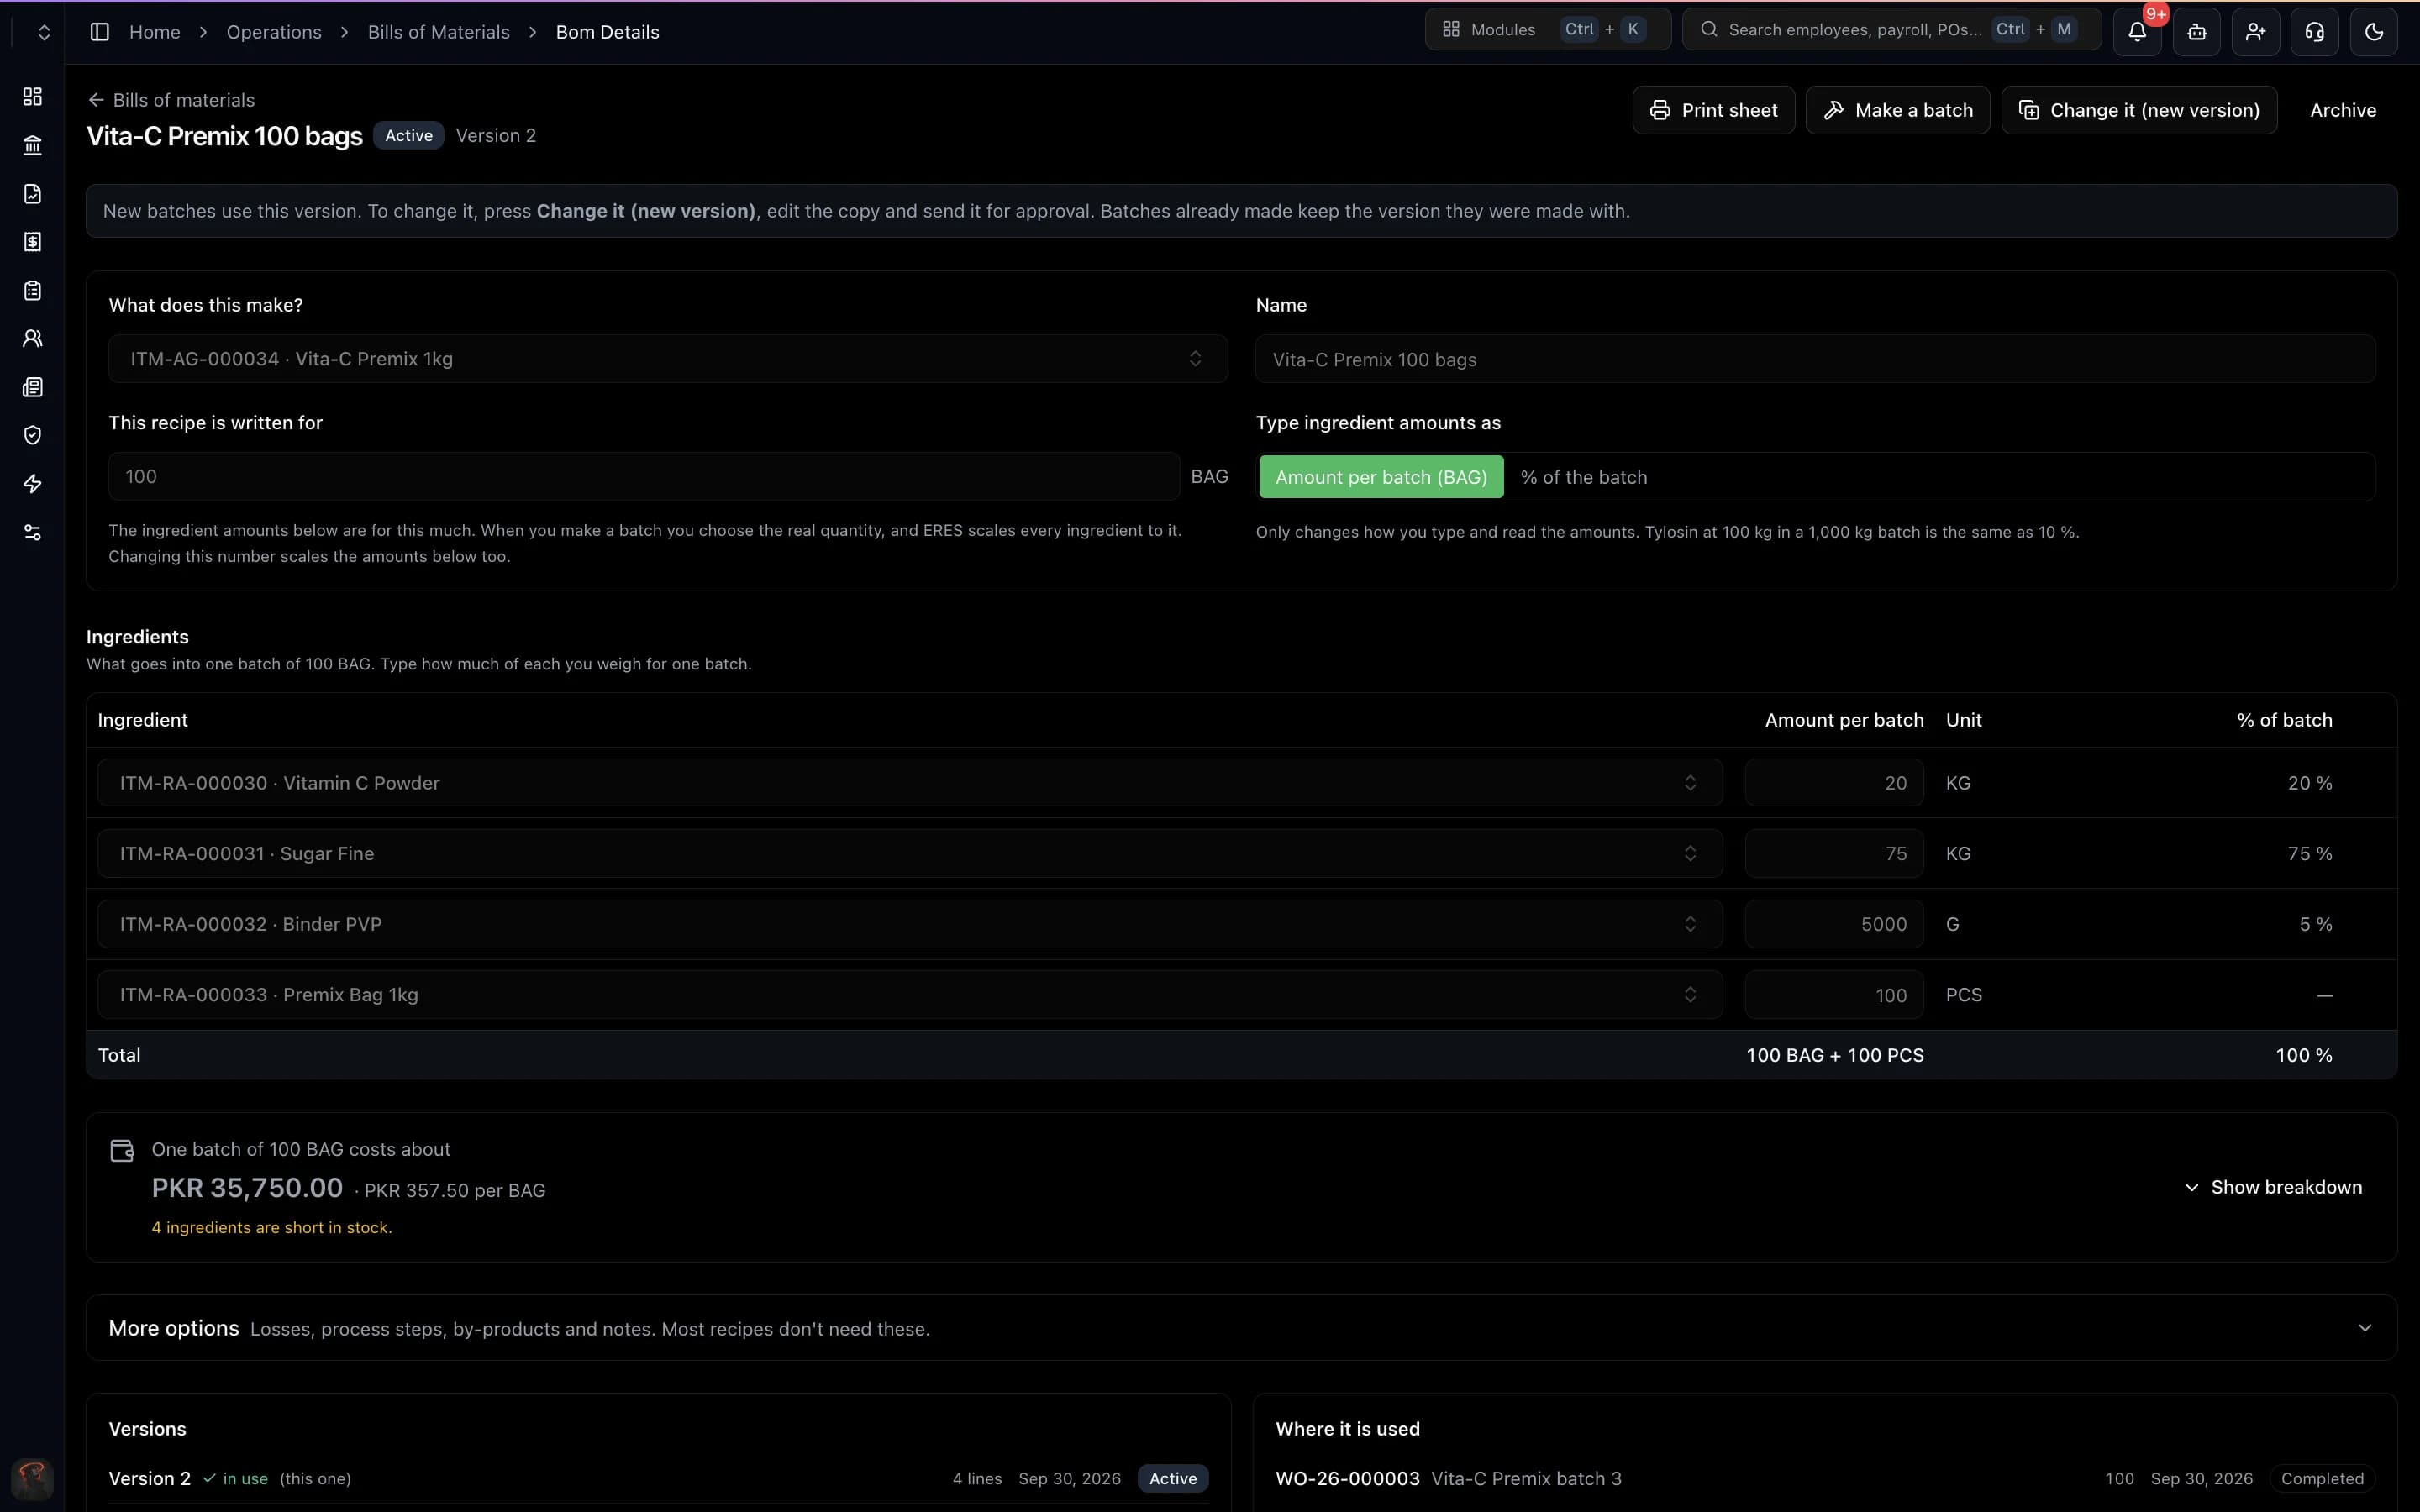Screen dimensions: 2420x1512
Task: Click Archive button
Action: coord(2342,110)
